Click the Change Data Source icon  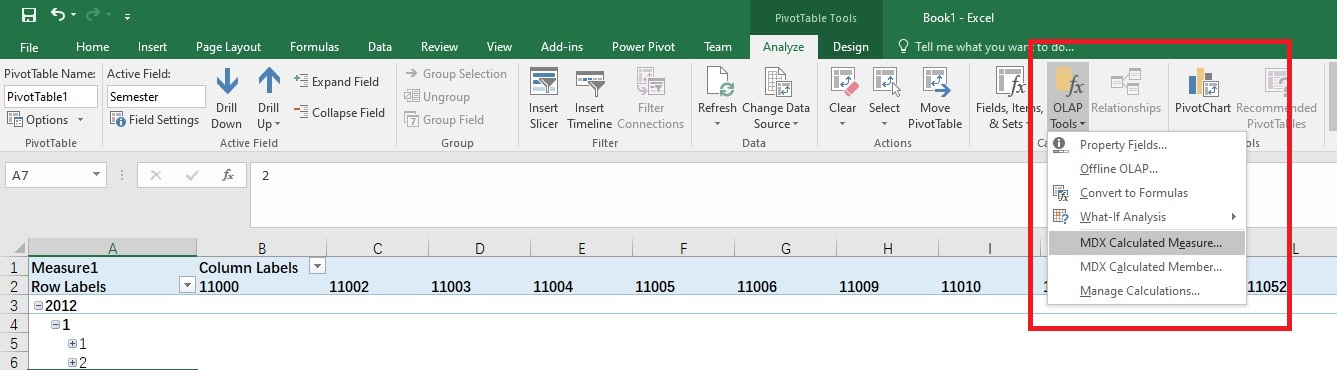[776, 83]
